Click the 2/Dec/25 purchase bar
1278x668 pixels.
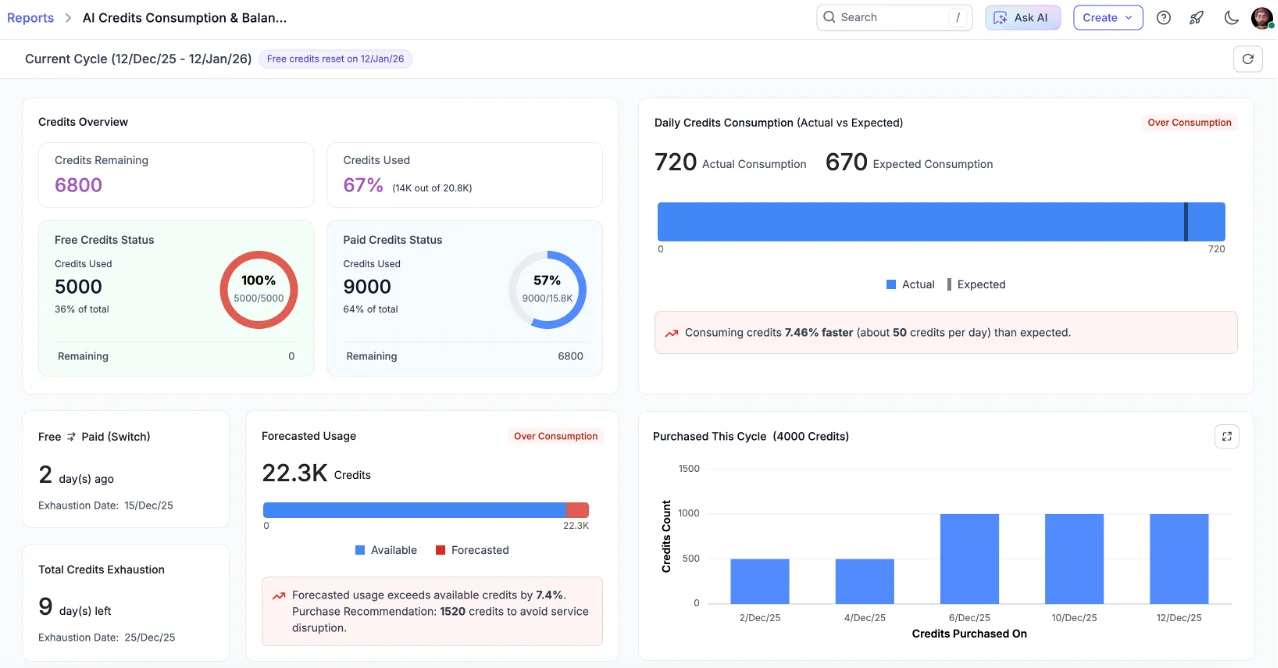(760, 581)
